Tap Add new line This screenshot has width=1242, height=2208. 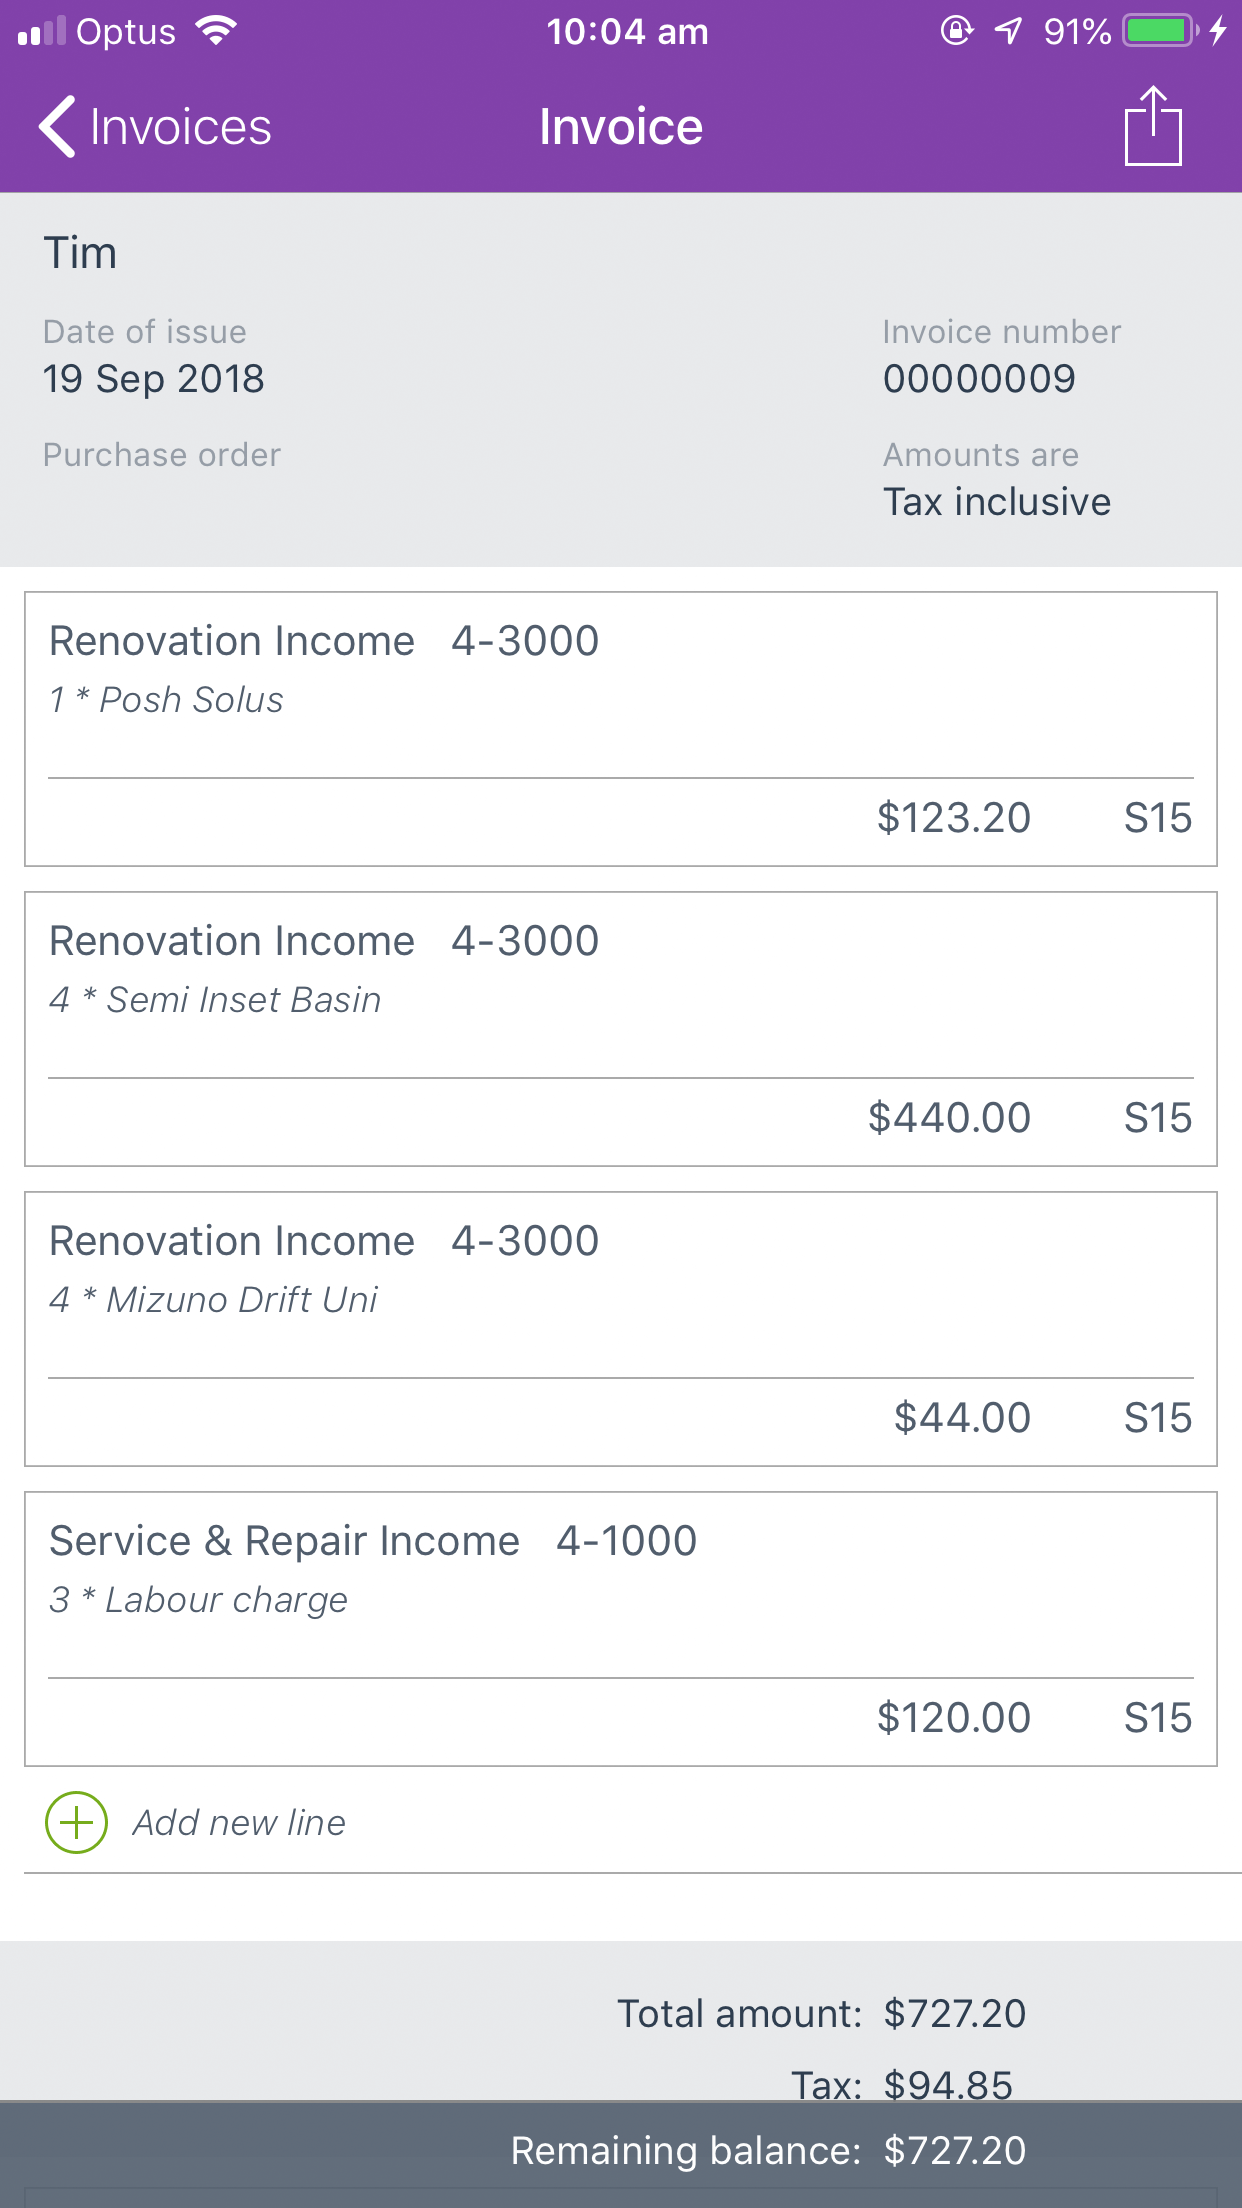(x=238, y=1822)
